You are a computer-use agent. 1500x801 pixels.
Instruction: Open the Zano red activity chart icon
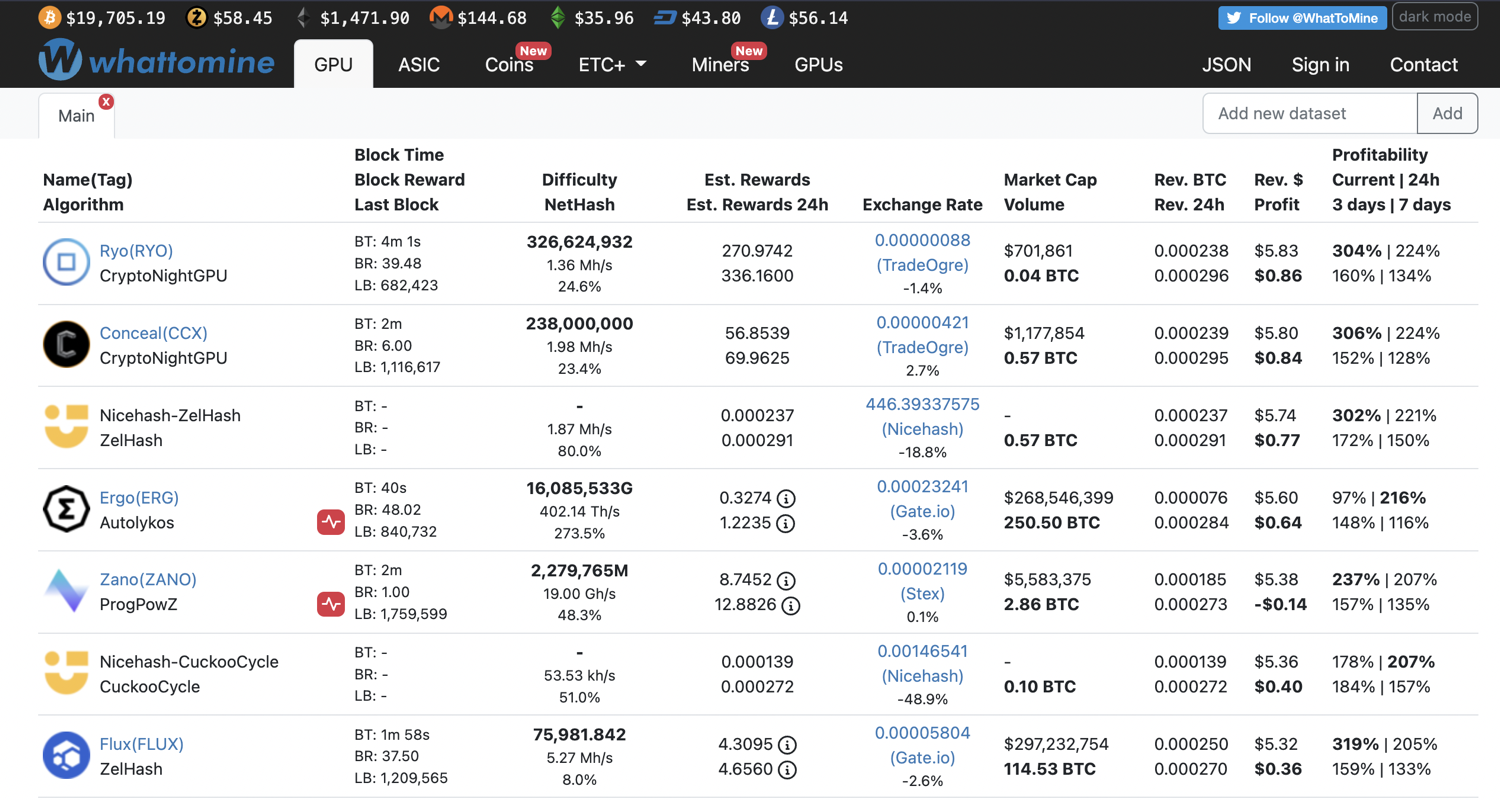[x=331, y=604]
